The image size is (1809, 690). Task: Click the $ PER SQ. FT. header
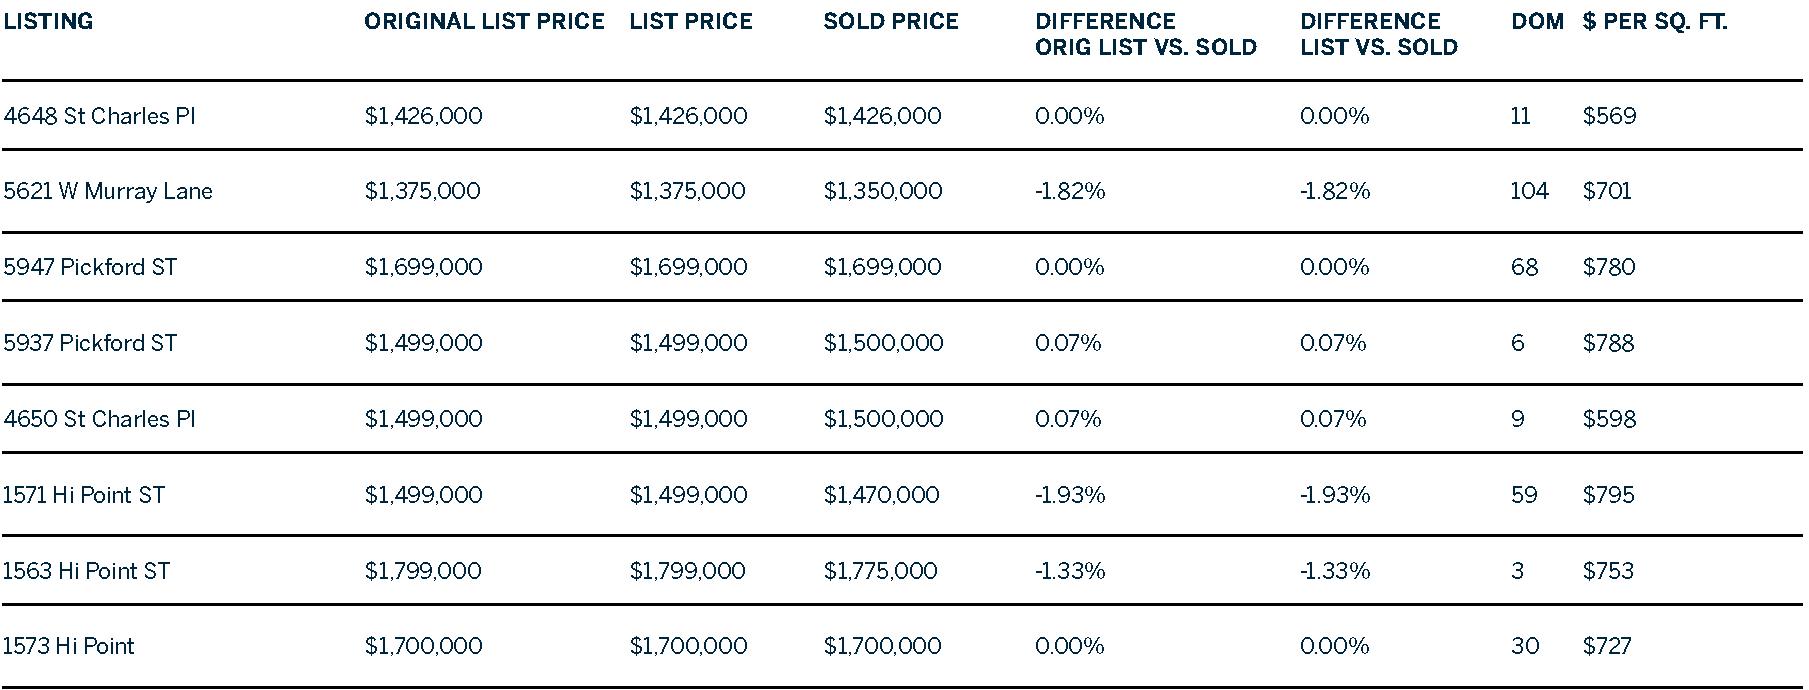[x=1655, y=21]
